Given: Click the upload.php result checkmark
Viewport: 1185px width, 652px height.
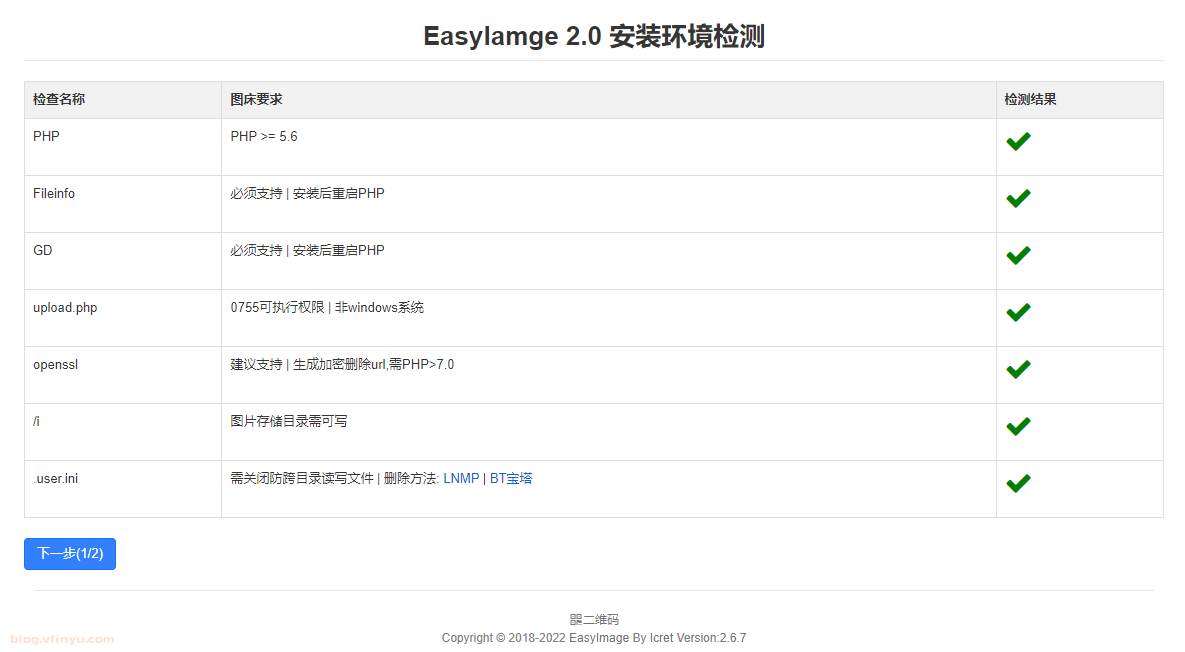Looking at the screenshot, I should tap(1018, 313).
